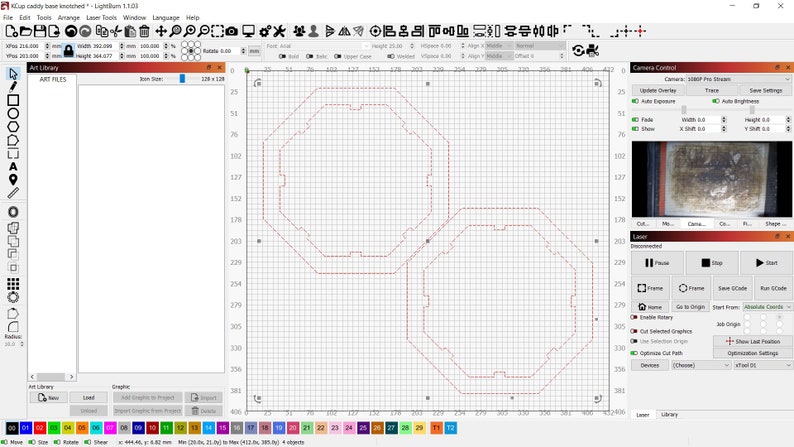Open the Grid Array tool

click(x=13, y=283)
